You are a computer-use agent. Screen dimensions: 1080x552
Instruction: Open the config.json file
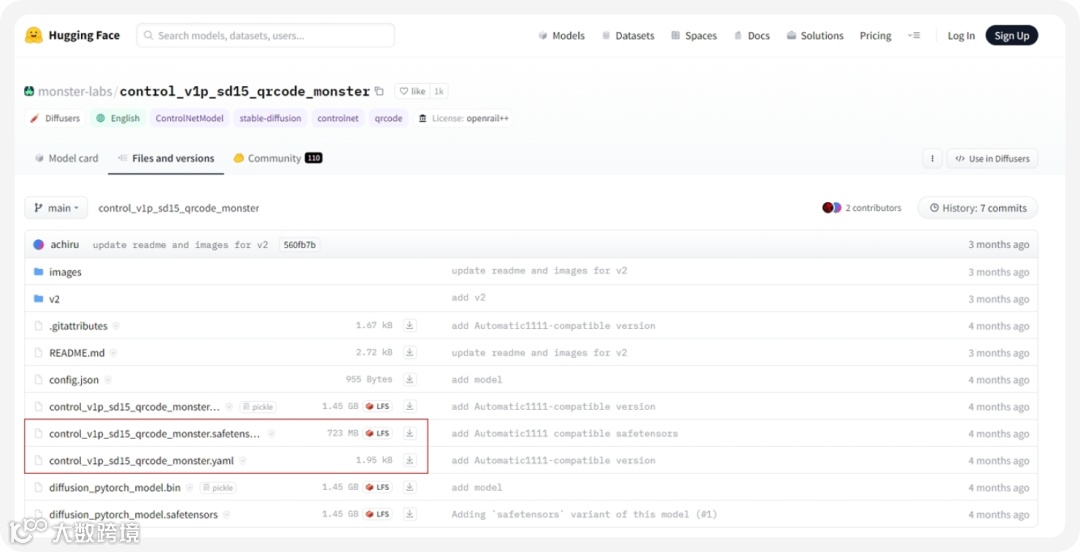pyautogui.click(x=74, y=380)
